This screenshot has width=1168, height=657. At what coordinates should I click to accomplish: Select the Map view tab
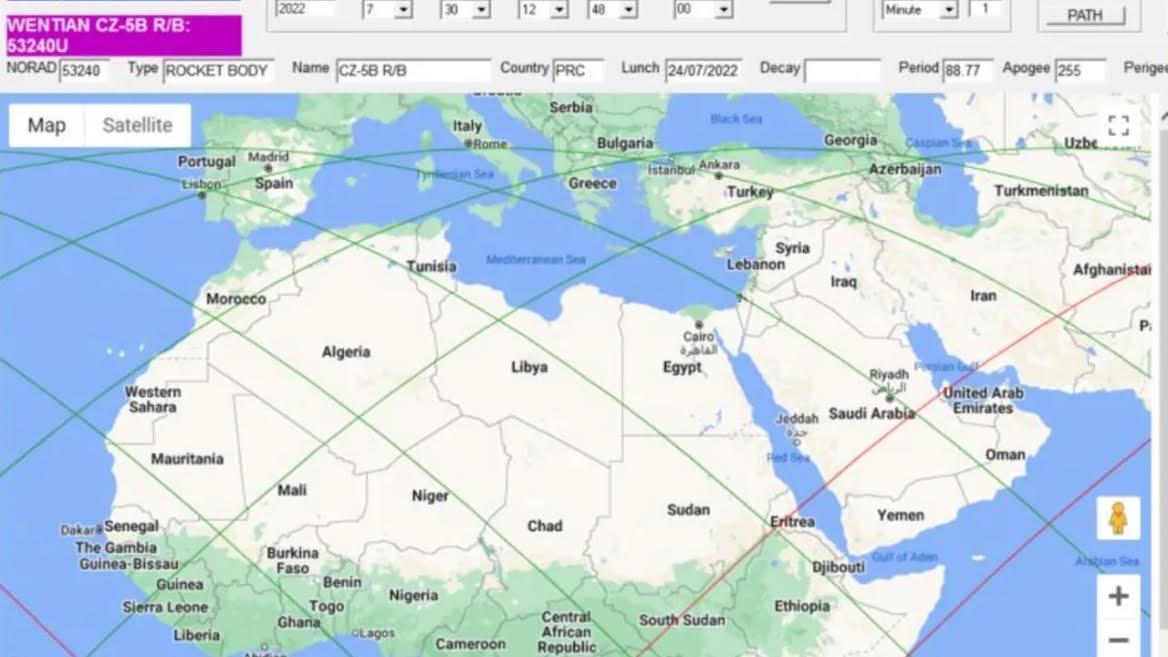pyautogui.click(x=46, y=125)
